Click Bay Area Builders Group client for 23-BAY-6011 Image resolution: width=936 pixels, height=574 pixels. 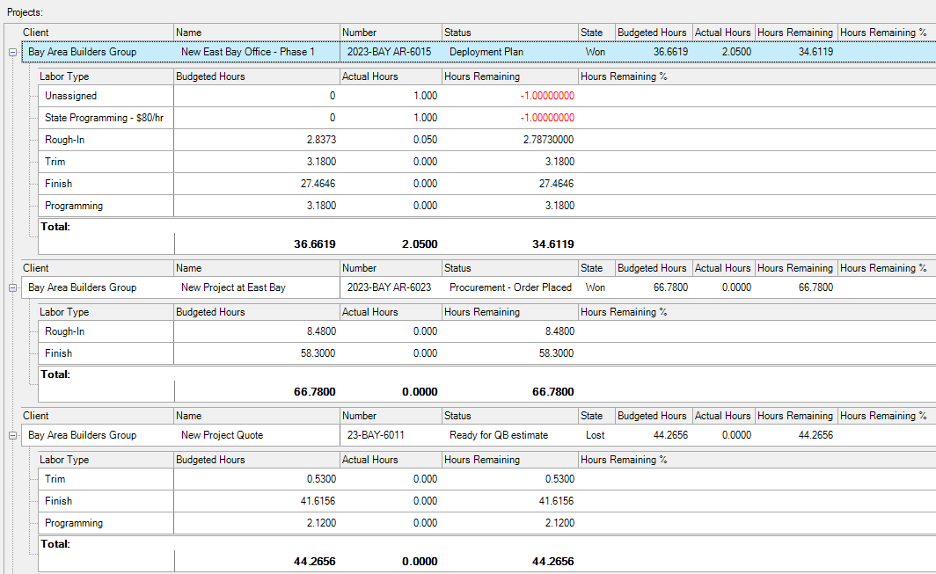coord(82,435)
